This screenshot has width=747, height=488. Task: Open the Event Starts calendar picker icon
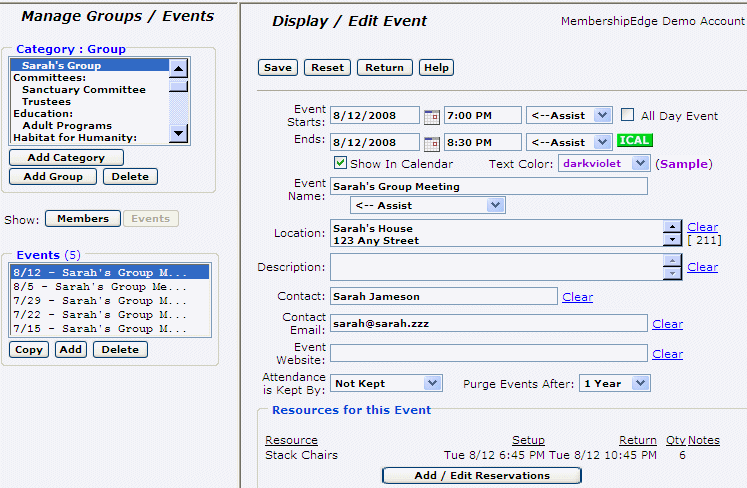(432, 116)
